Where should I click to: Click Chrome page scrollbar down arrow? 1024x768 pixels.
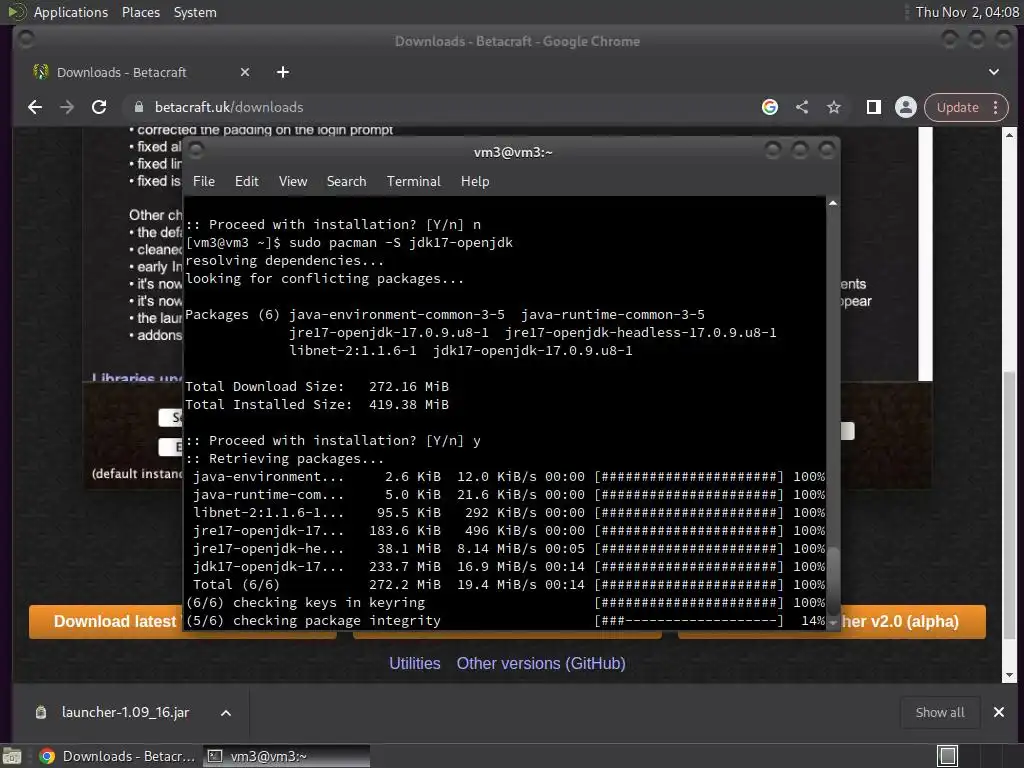coord(1009,675)
